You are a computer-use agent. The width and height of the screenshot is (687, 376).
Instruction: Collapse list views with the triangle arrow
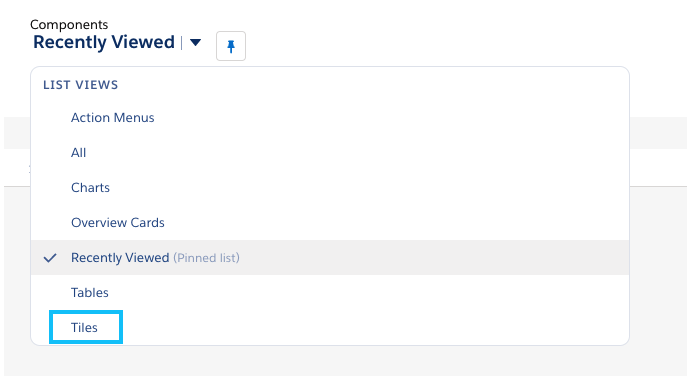195,43
